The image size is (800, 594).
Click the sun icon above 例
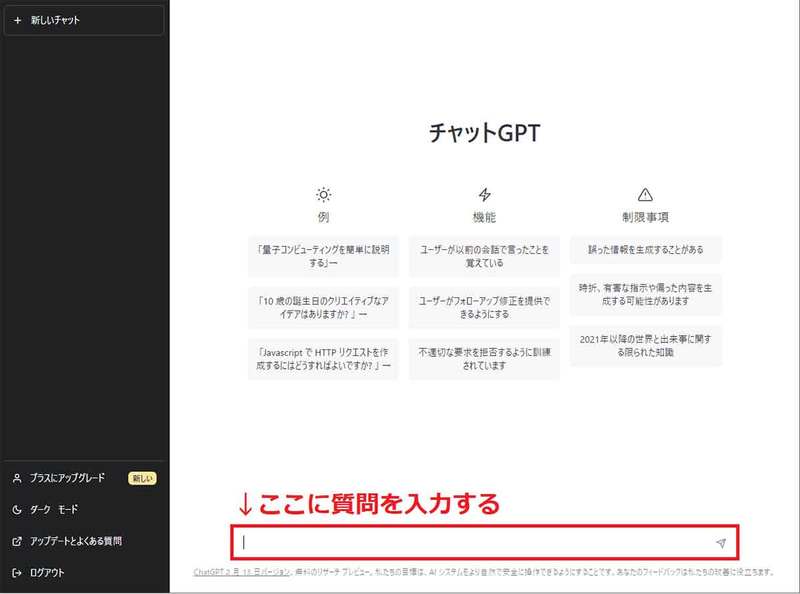tap(323, 194)
